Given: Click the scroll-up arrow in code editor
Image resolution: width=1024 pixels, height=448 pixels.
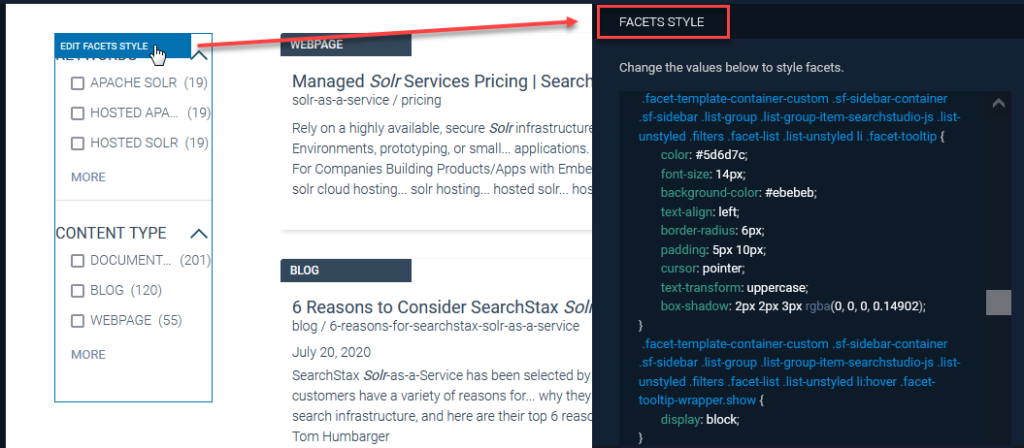Looking at the screenshot, I should pos(998,103).
